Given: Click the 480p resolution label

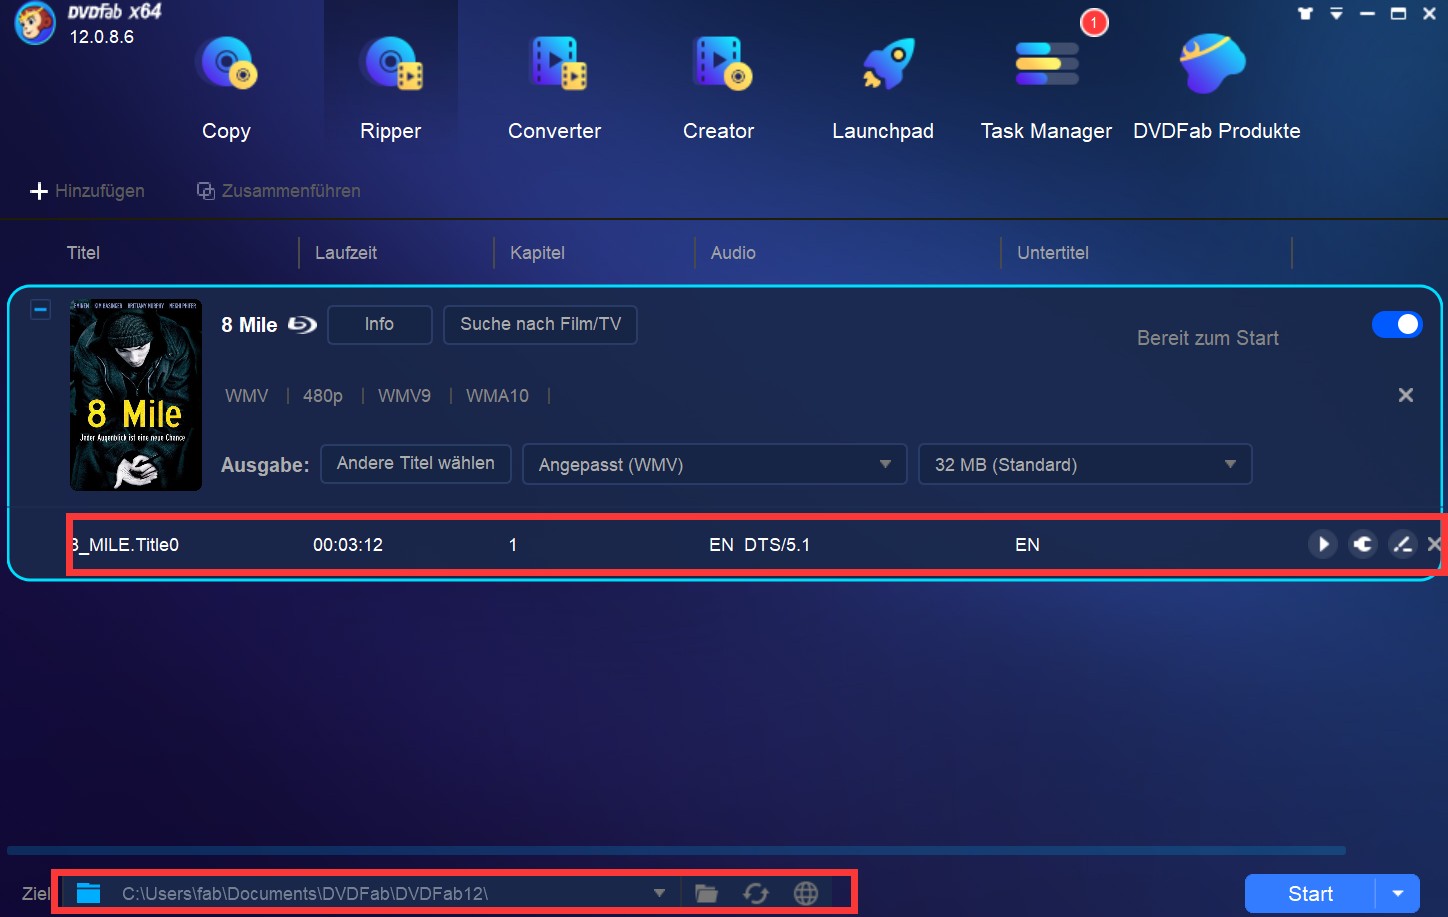Looking at the screenshot, I should 323,396.
